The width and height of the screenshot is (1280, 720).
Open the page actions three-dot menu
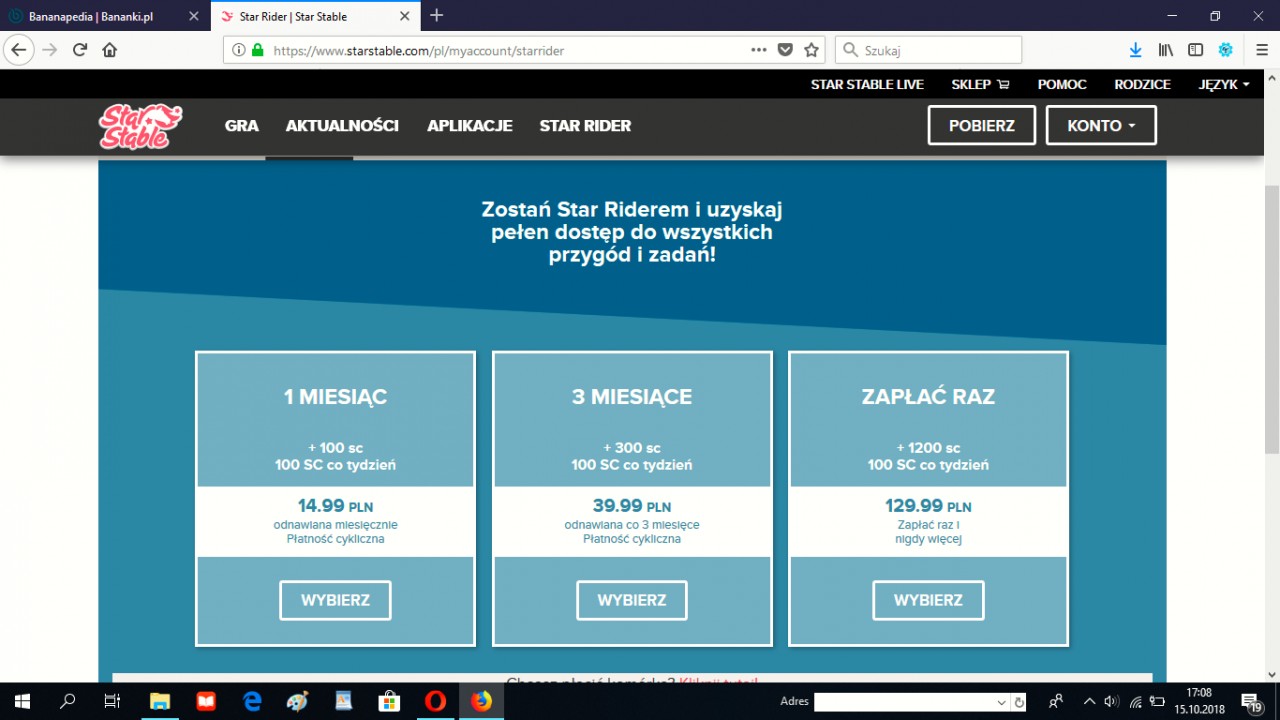[760, 49]
